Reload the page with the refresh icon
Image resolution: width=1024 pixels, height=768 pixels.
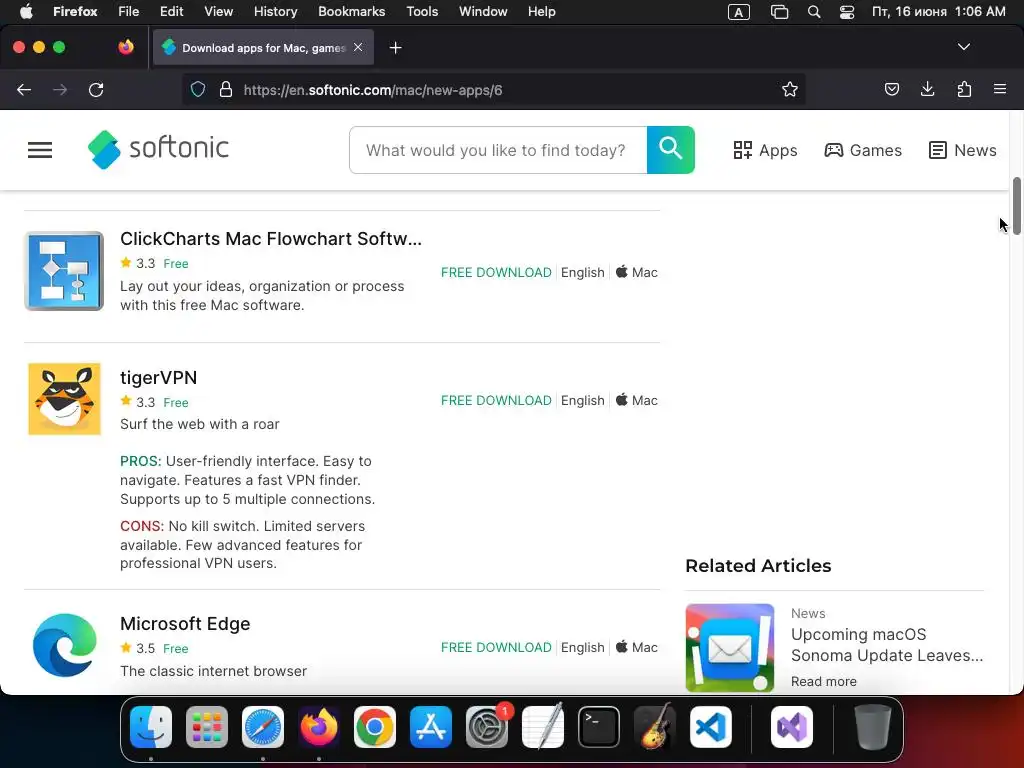tap(96, 89)
